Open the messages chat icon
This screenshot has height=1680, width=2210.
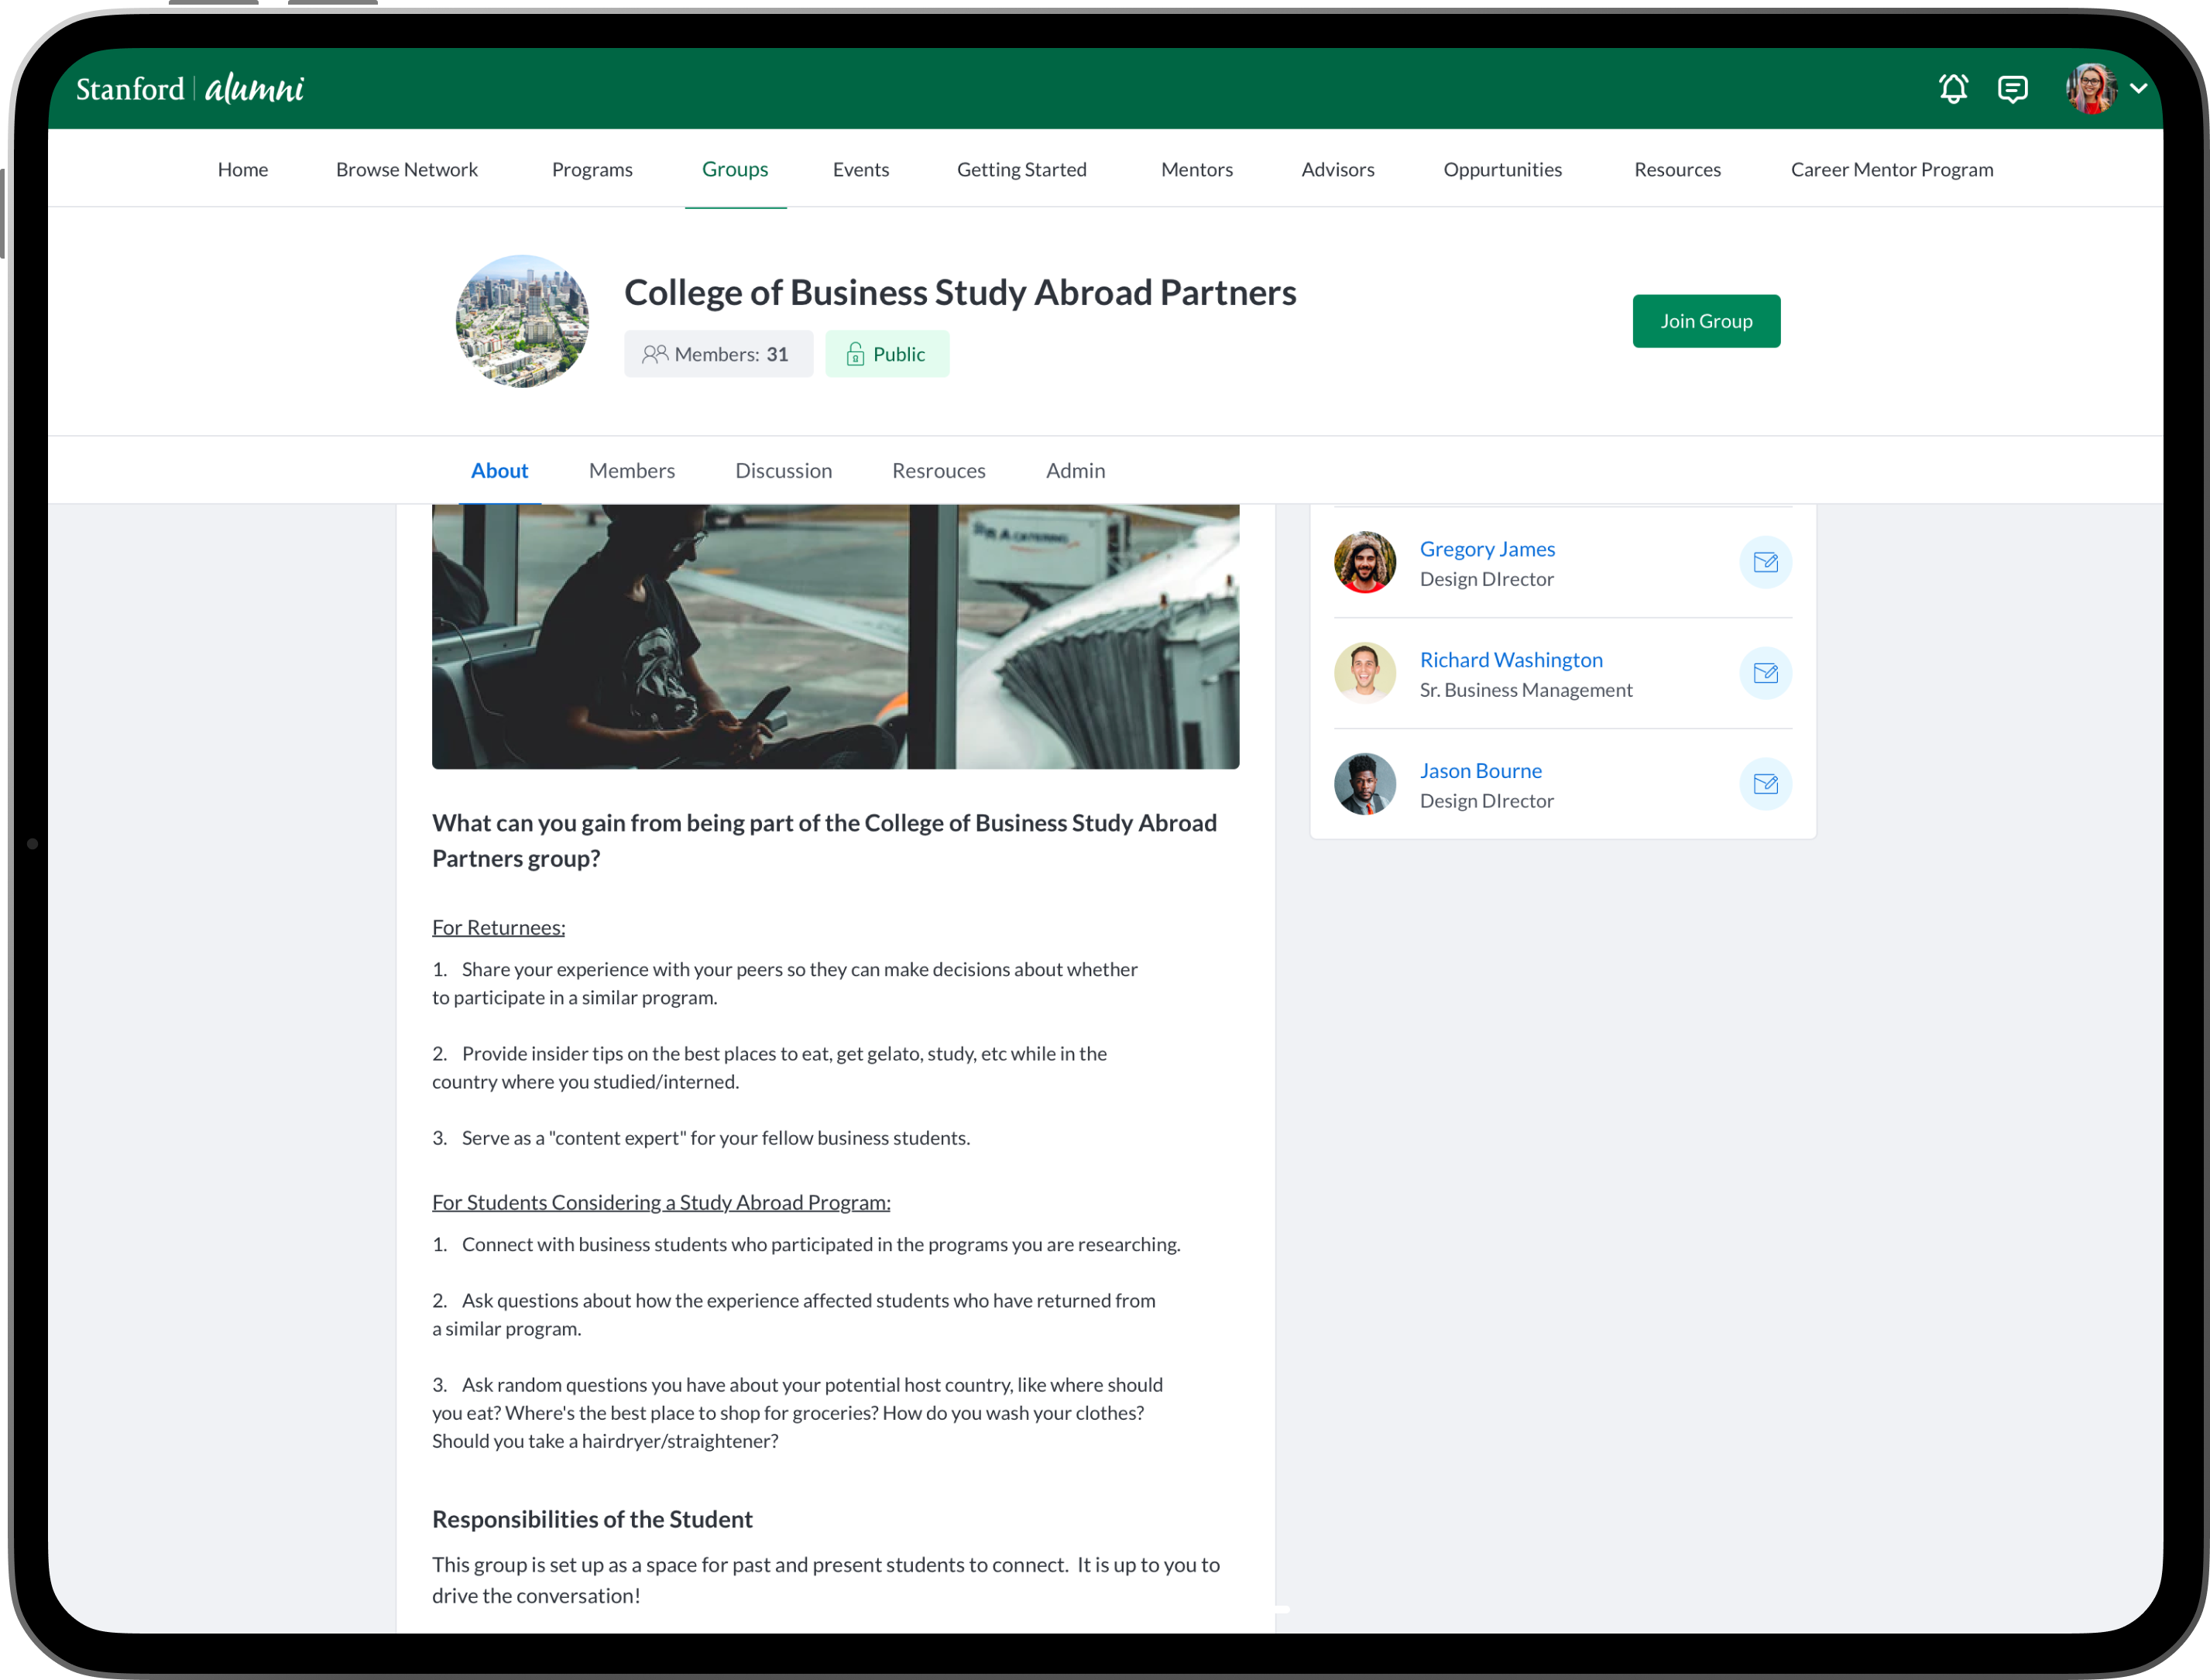point(2012,89)
